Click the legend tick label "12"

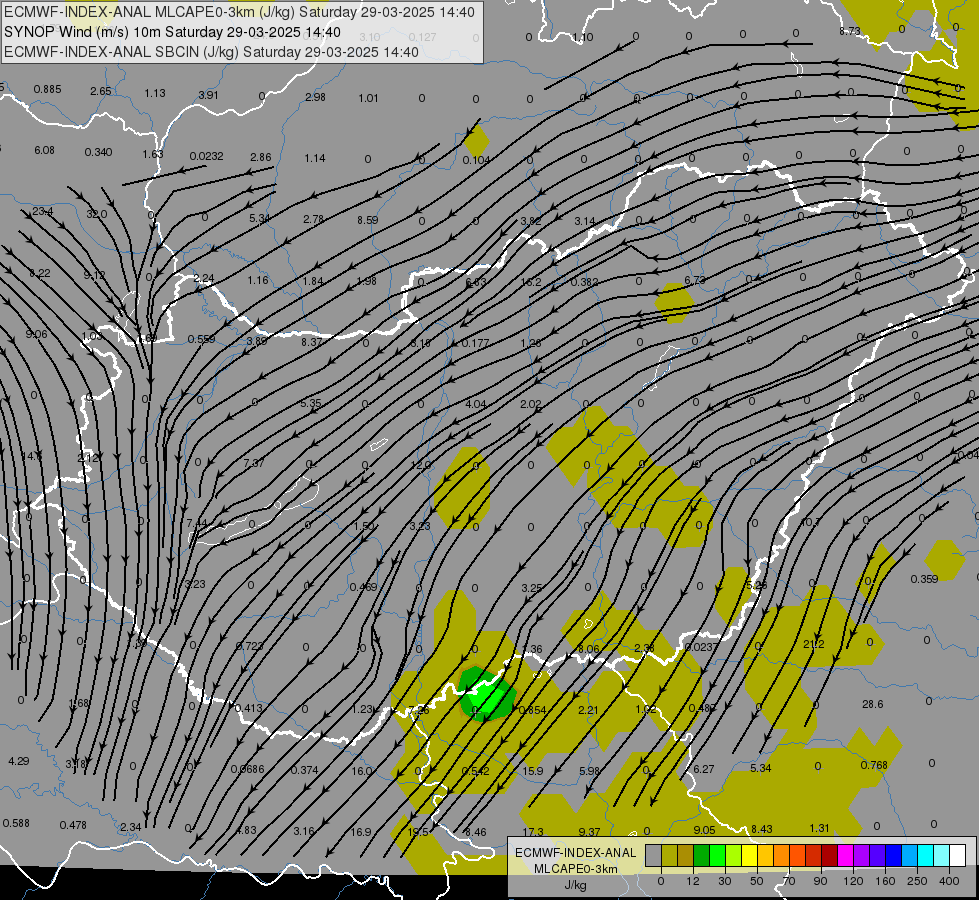click(692, 881)
